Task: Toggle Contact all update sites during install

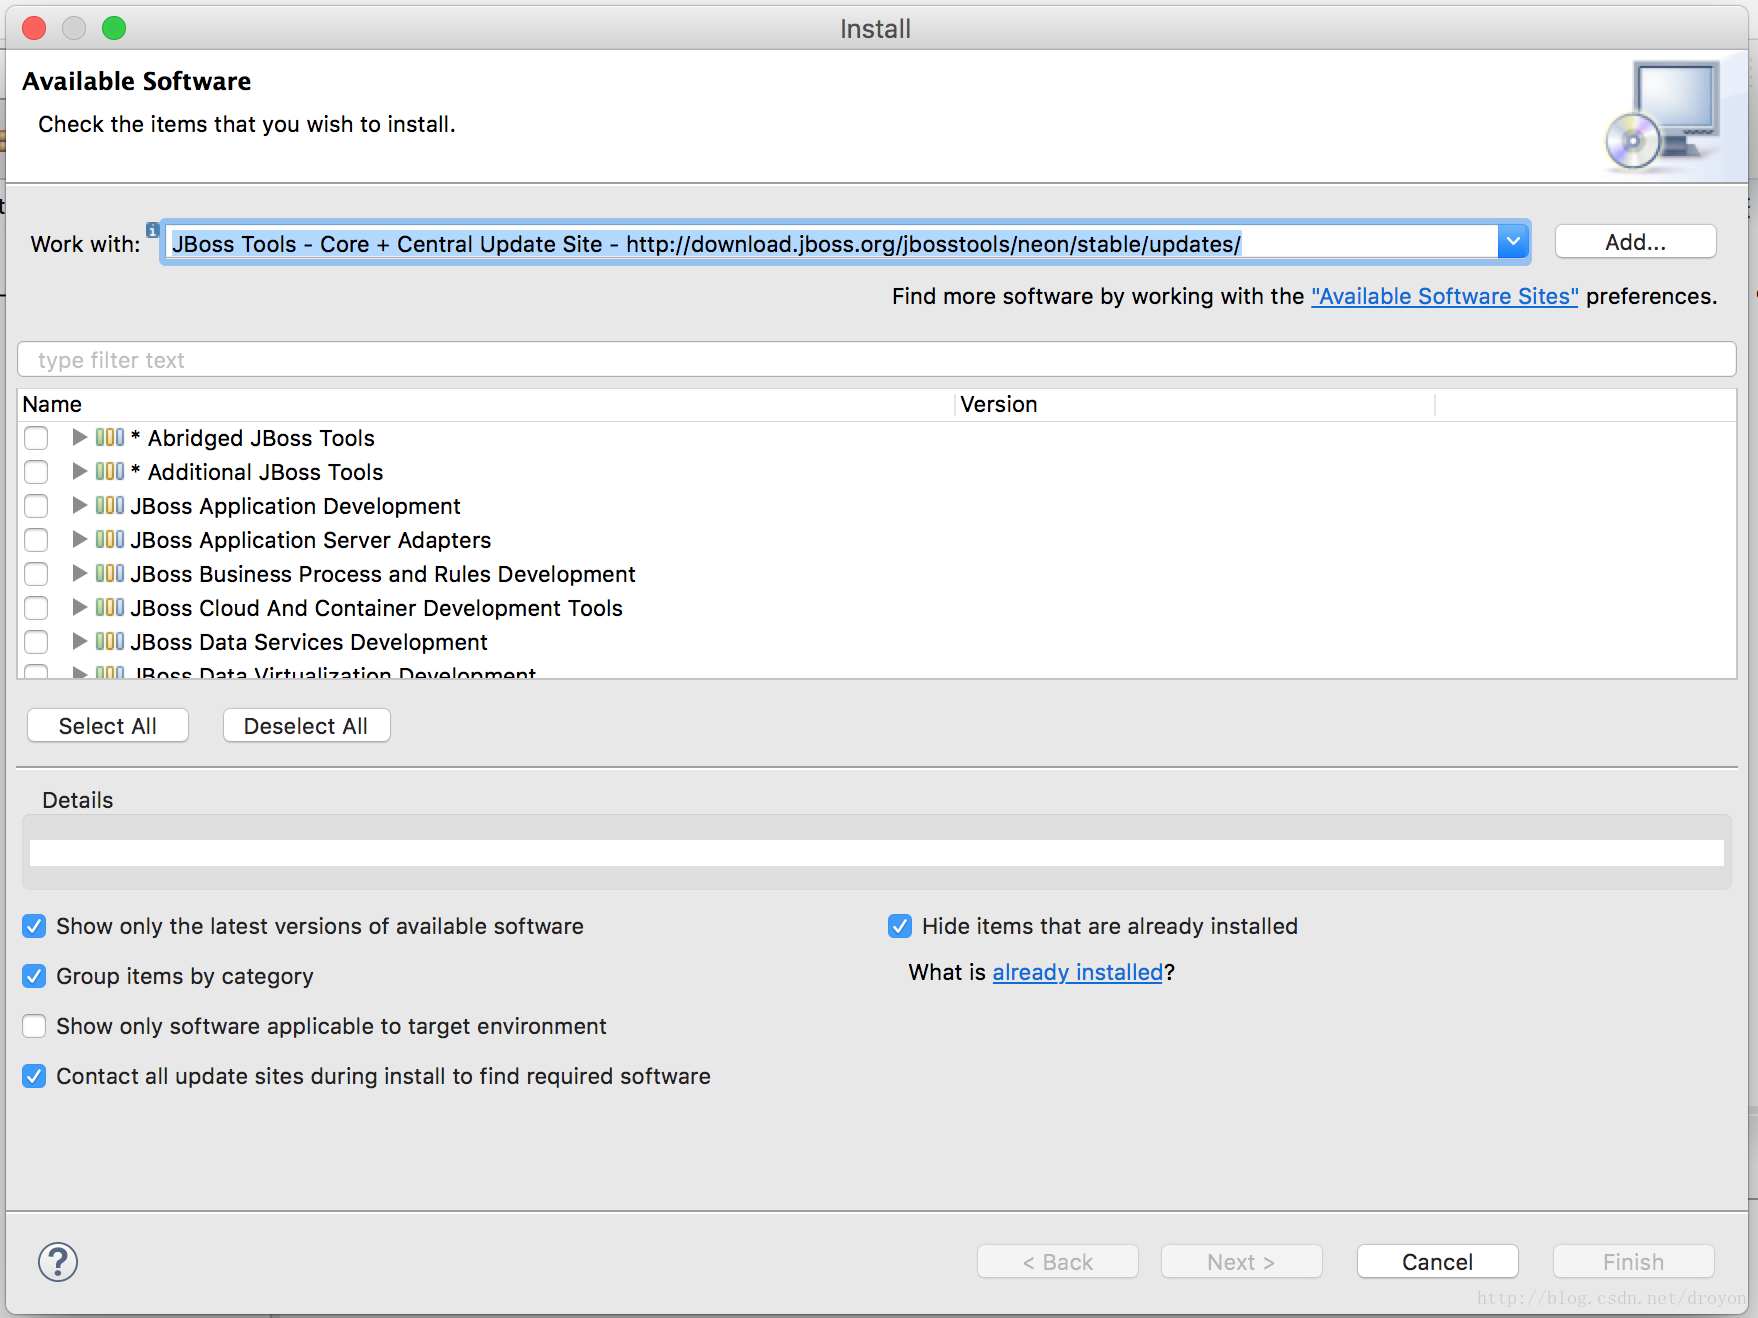Action: [x=34, y=1076]
